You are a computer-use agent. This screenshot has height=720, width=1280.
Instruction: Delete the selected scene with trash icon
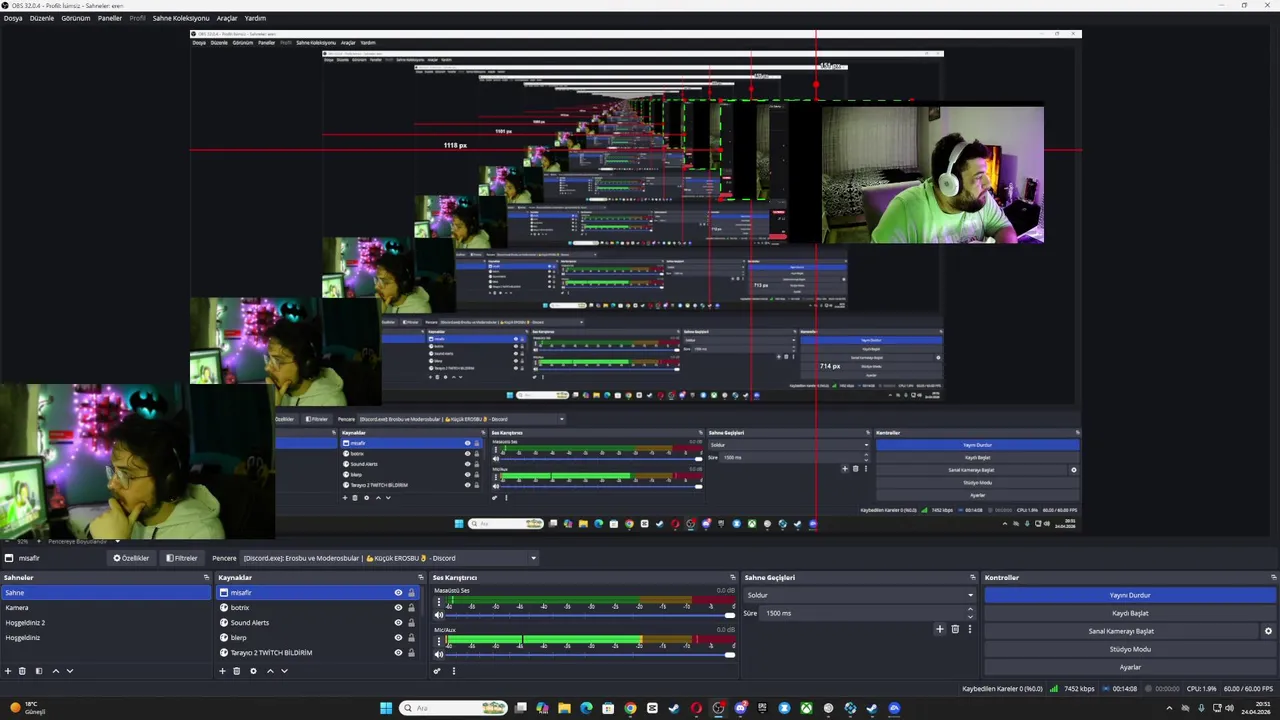tap(22, 671)
